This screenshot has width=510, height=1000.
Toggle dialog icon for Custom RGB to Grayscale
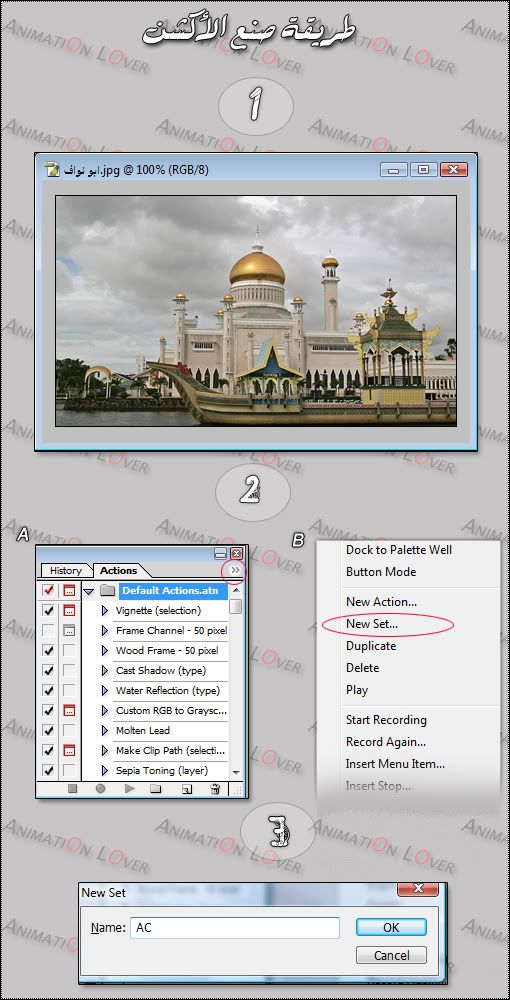coord(69,710)
